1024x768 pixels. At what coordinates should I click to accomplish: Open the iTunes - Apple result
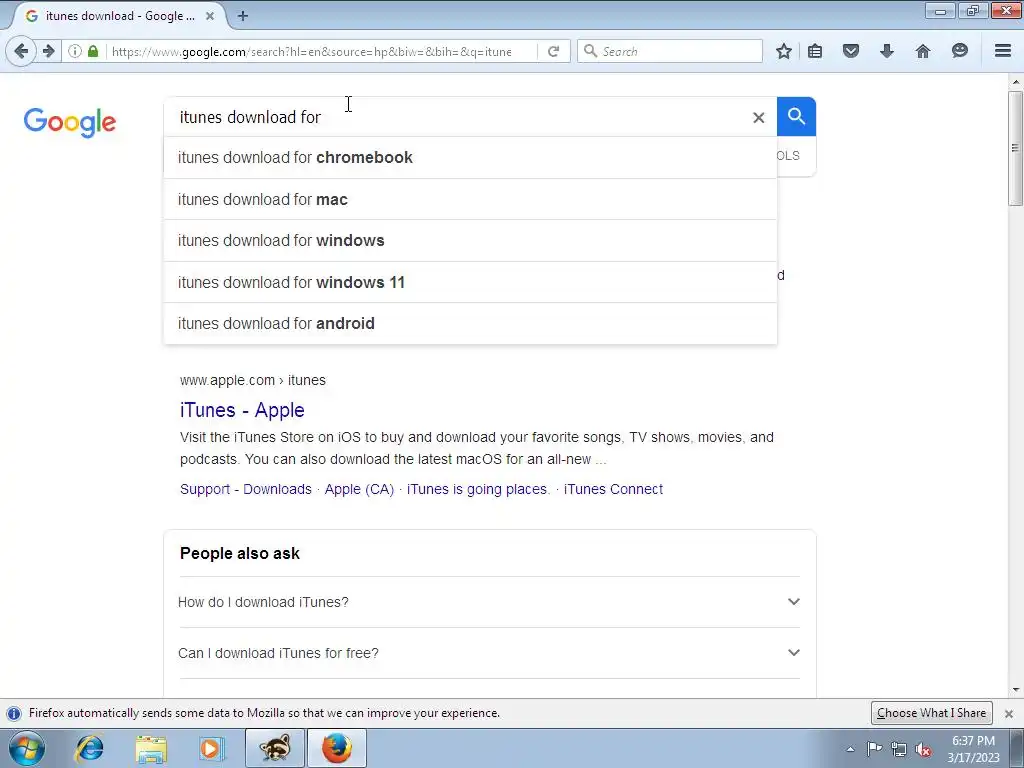click(242, 410)
